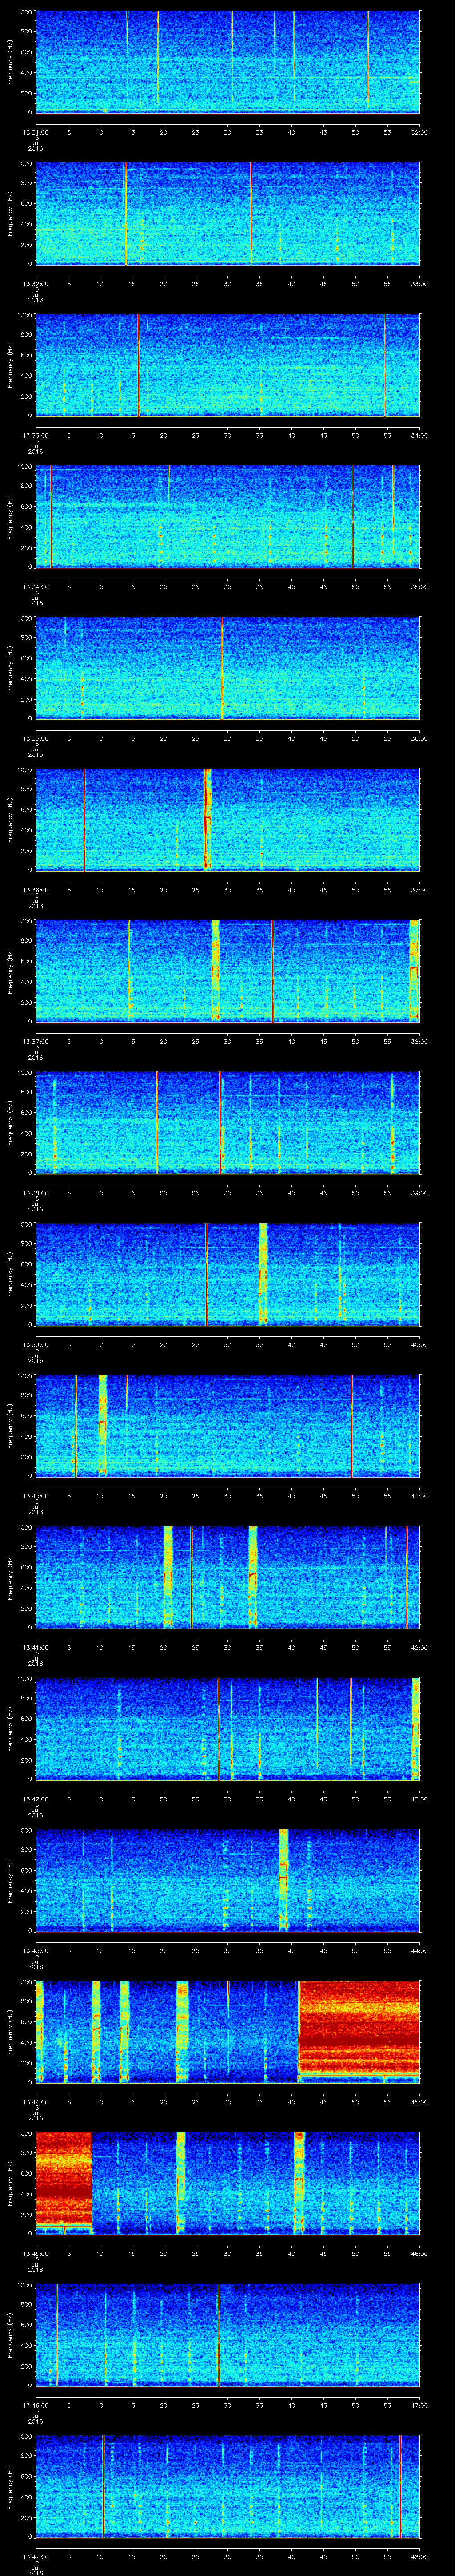Click the red vertical line near 16 s in the 13:33:00 spectrogram
455x2576 pixels.
(138, 365)
